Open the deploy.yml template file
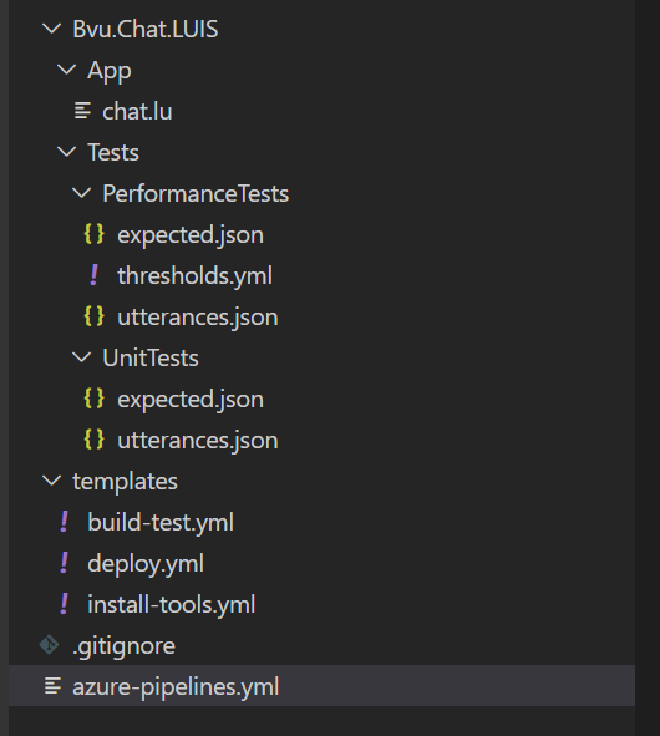660x736 pixels. tap(145, 563)
